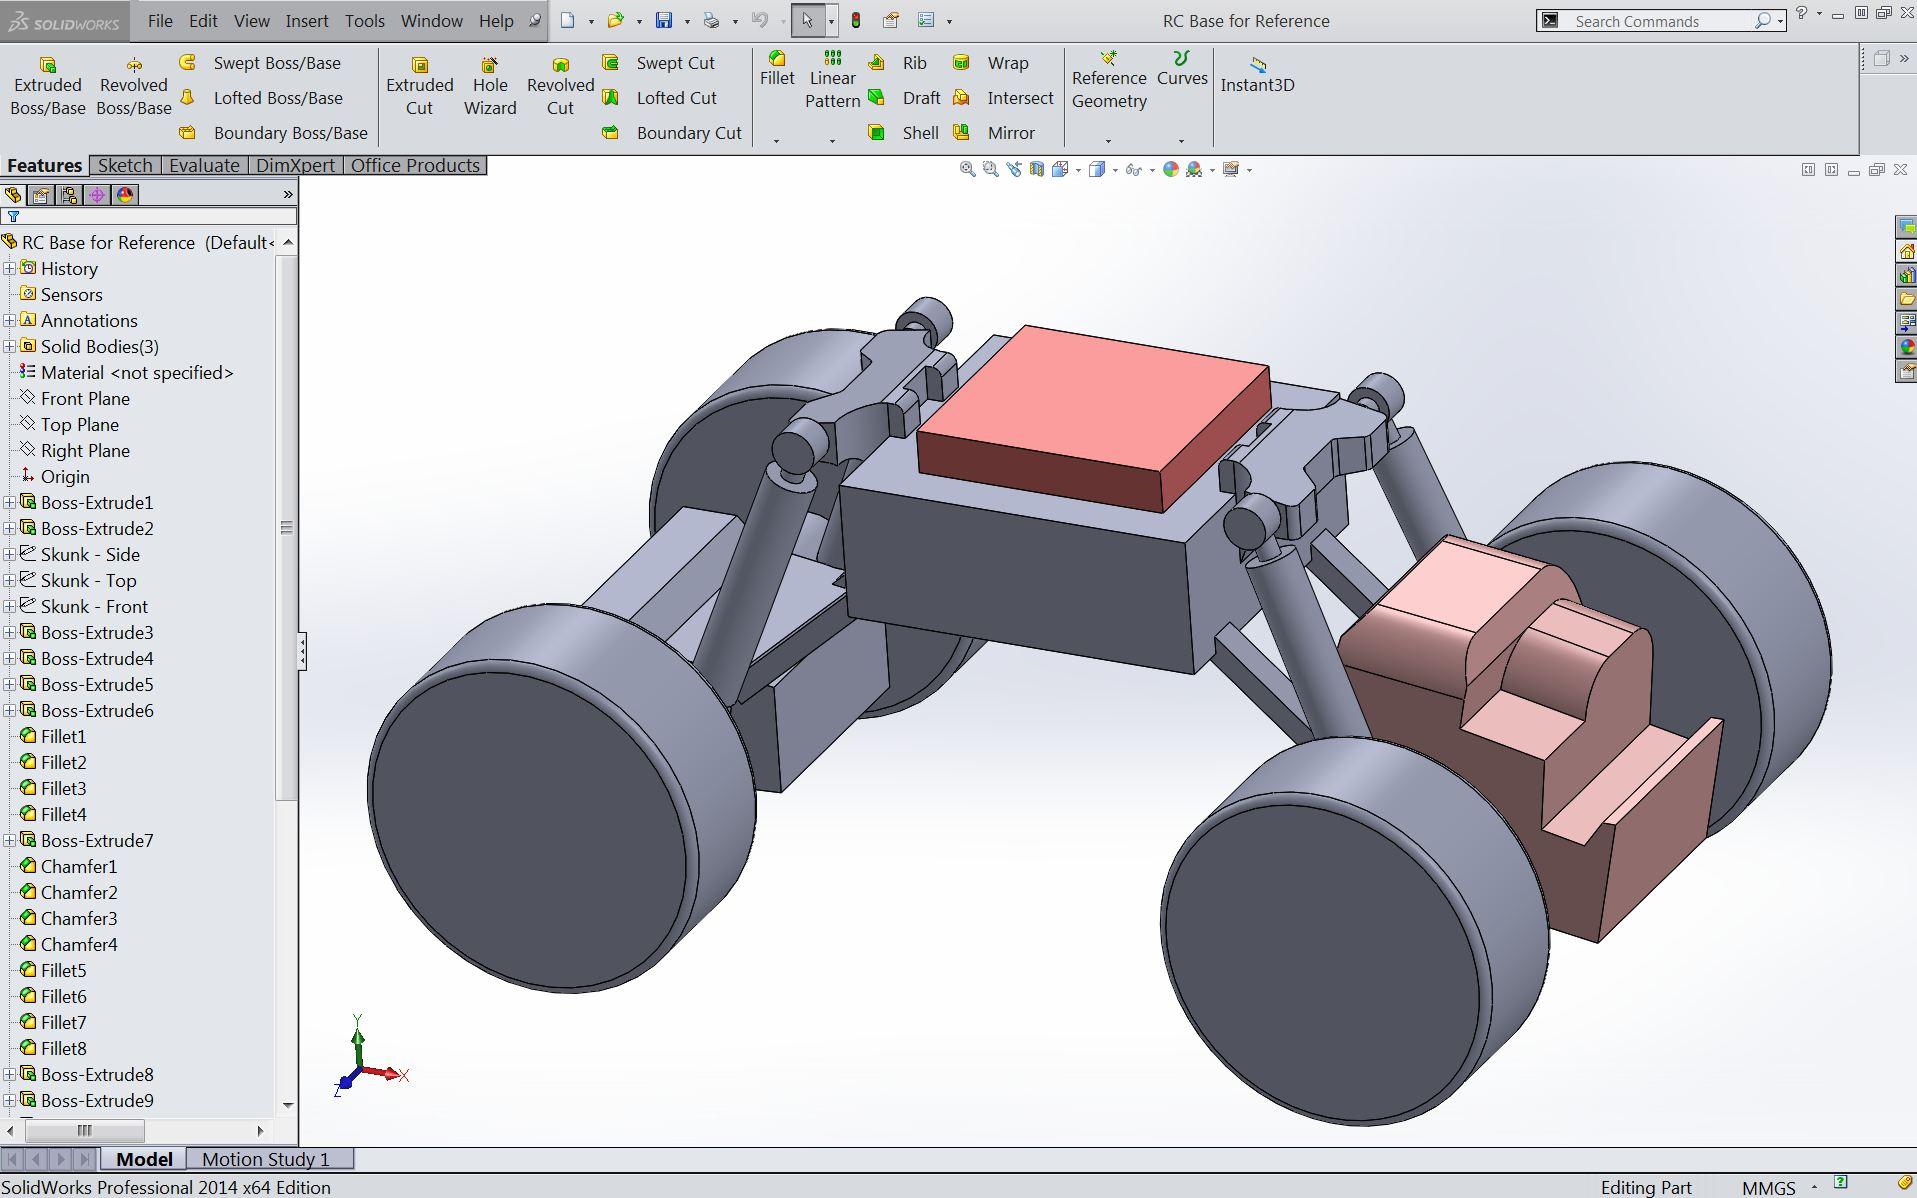
Task: Click the Zoom to Fit icon
Action: (967, 170)
